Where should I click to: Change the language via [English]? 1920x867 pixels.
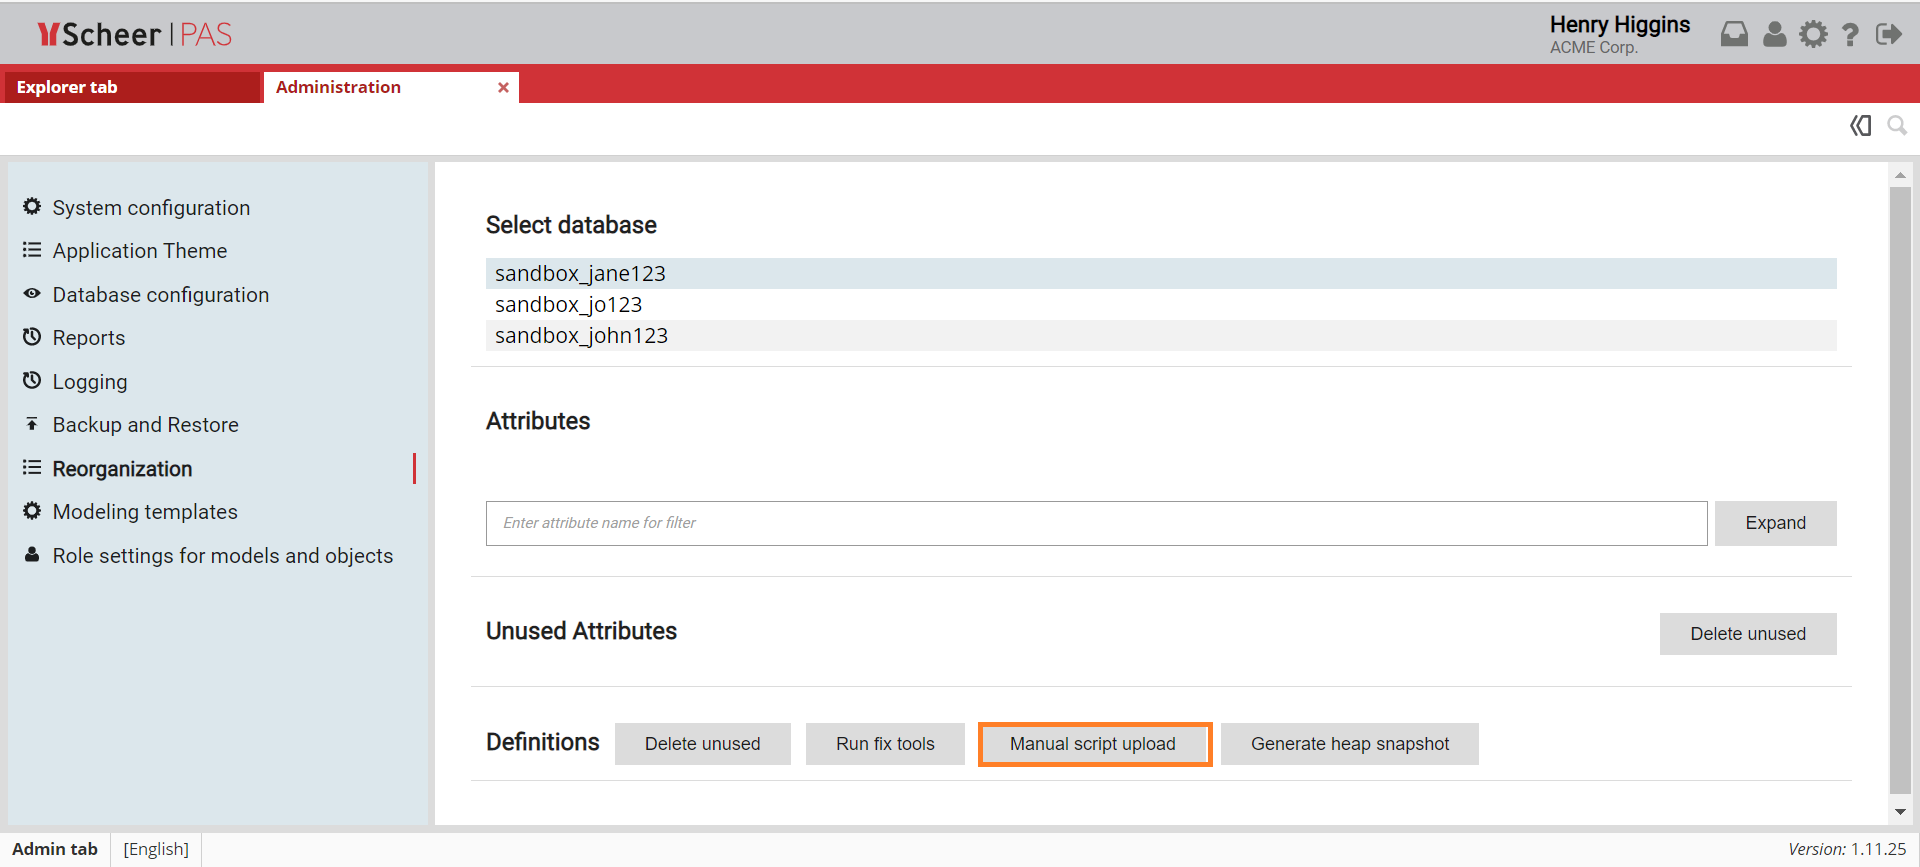click(x=156, y=849)
